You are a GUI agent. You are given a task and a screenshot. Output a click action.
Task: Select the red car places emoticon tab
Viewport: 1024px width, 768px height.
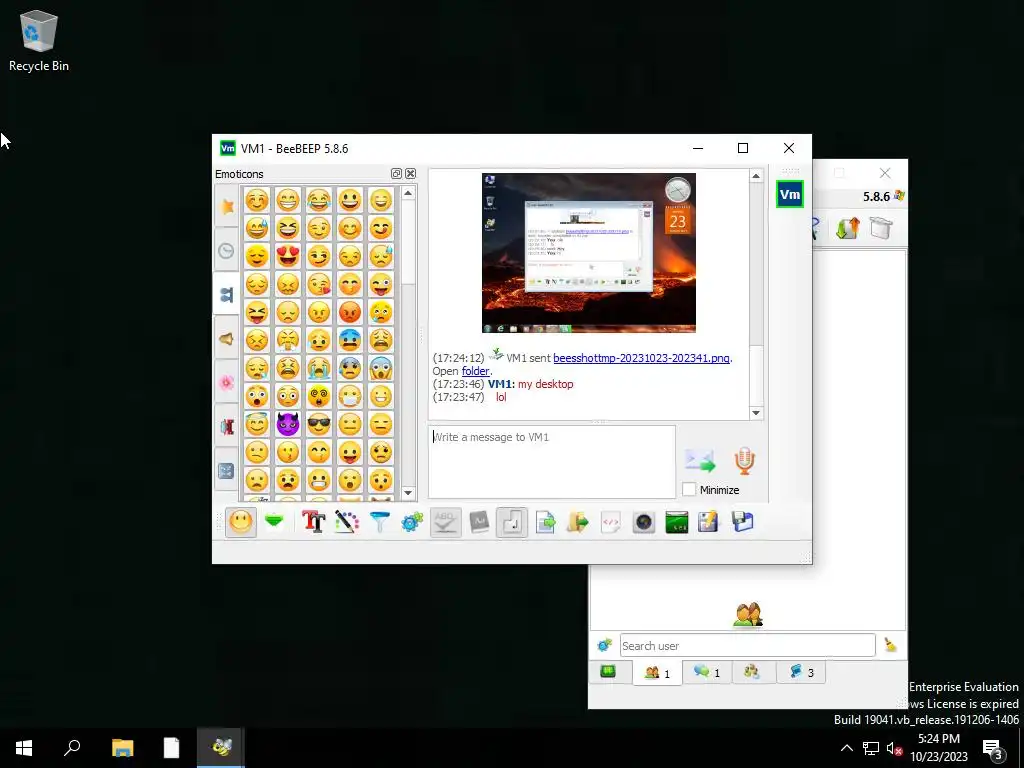[x=227, y=426]
